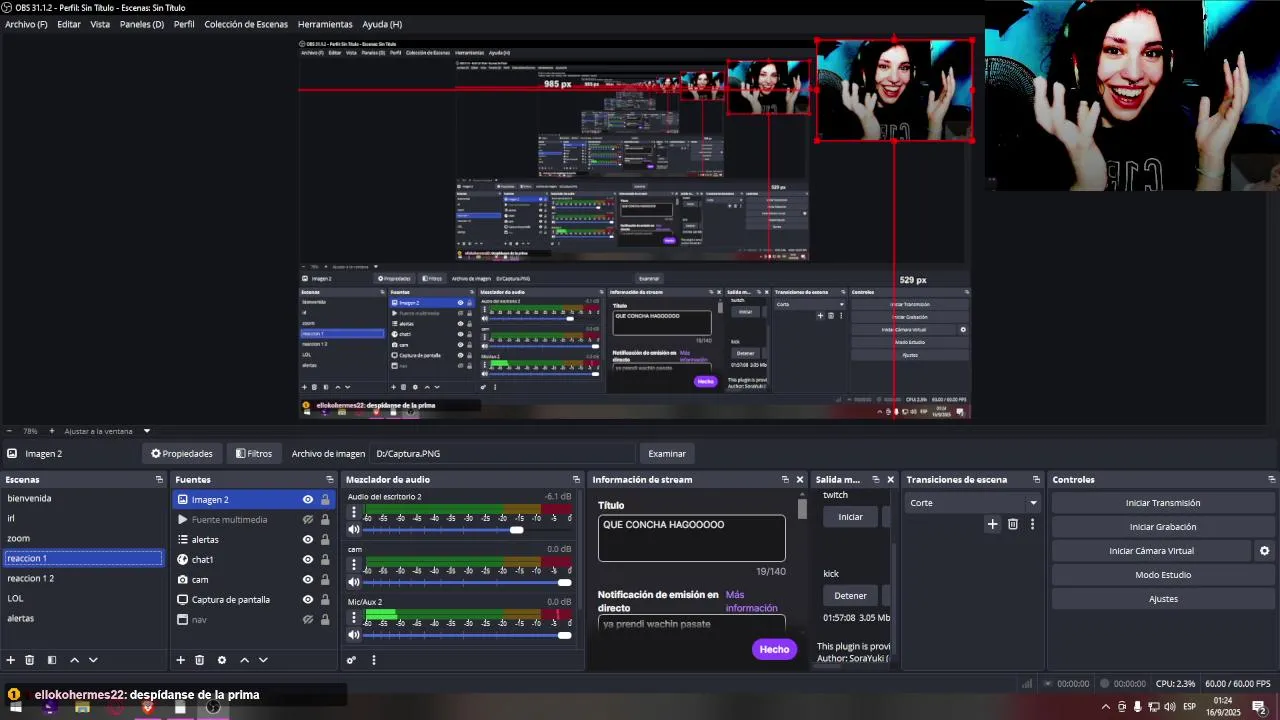The width and height of the screenshot is (1280, 720).
Task: Click the stream Título text field
Action: [692, 538]
